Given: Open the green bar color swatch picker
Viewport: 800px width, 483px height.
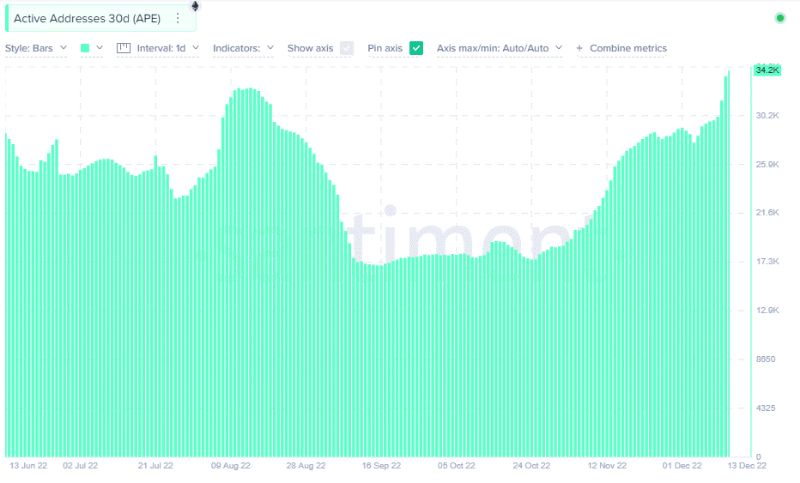Looking at the screenshot, I should tap(85, 48).
